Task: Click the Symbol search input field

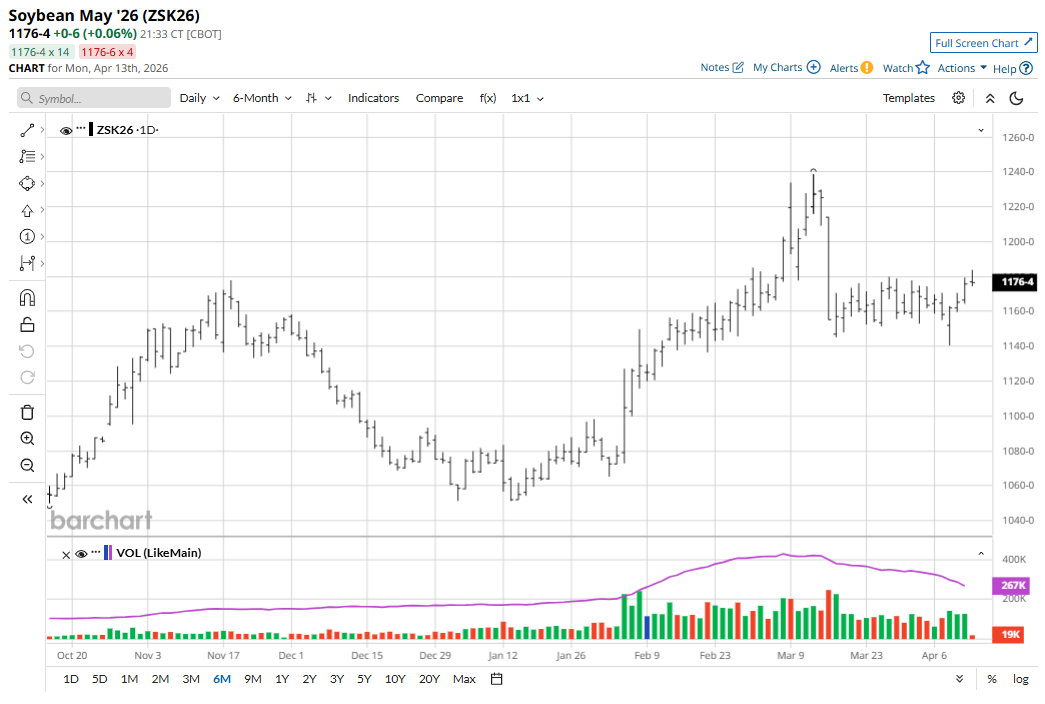Action: pyautogui.click(x=94, y=98)
